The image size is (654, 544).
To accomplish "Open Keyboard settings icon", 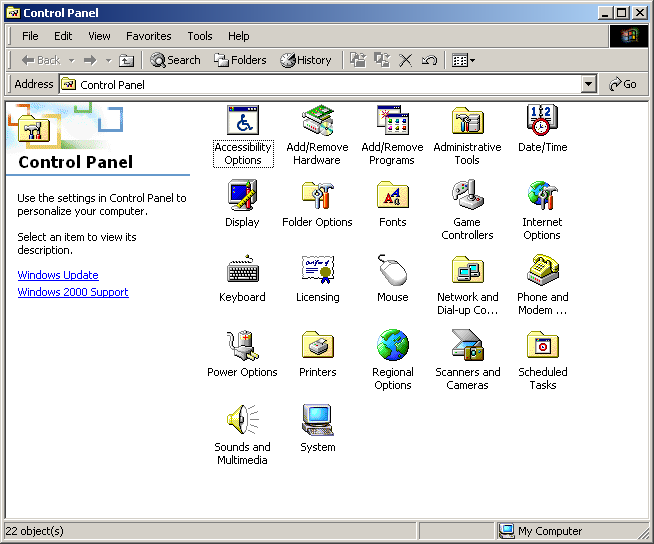I will pyautogui.click(x=243, y=270).
